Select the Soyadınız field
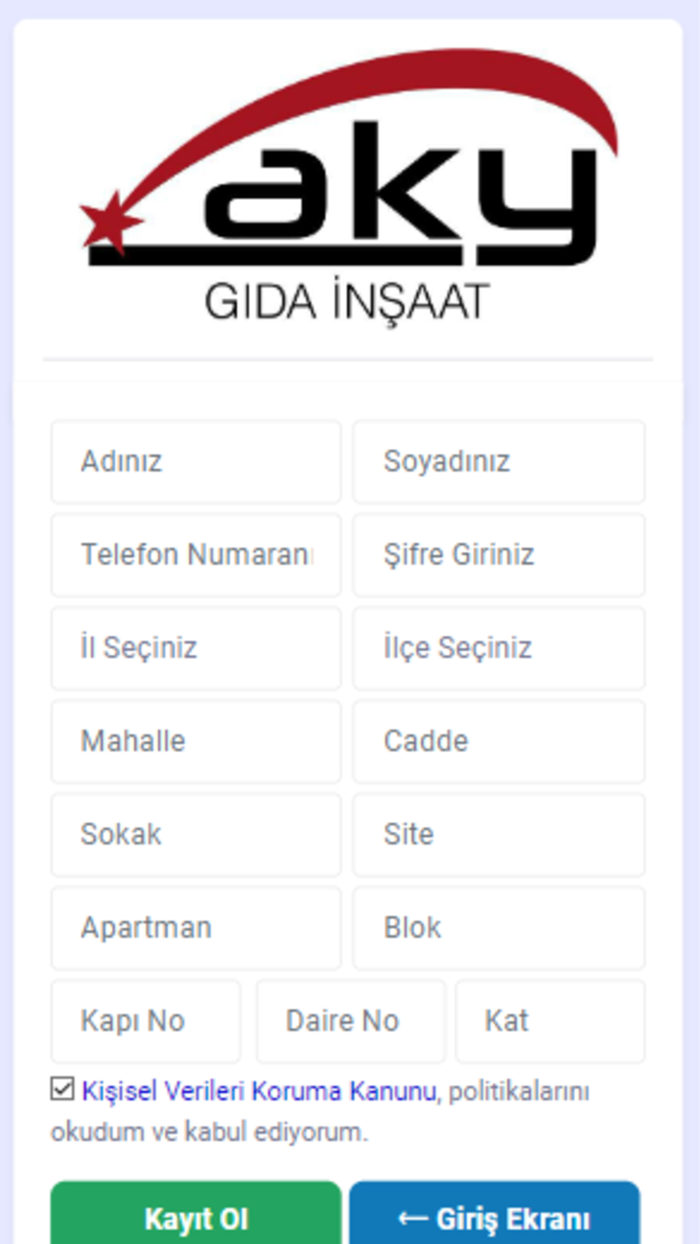Screen dimensions: 700x1244 497,462
